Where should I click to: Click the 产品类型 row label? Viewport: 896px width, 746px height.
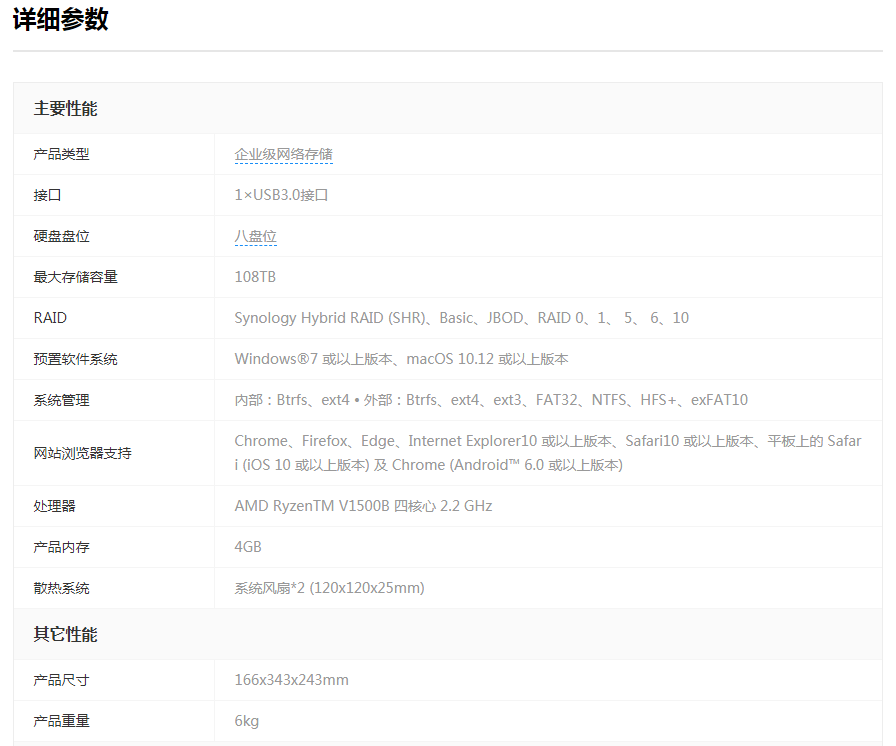(61, 154)
